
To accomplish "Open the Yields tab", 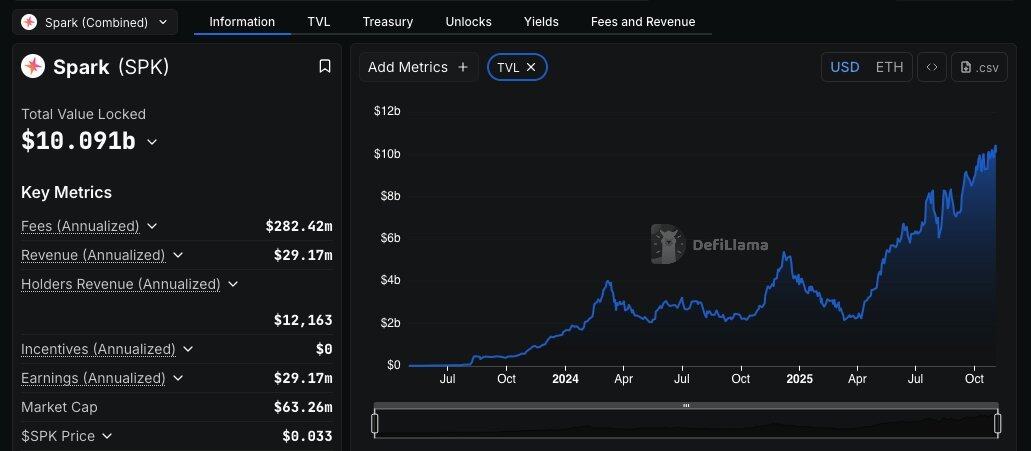I will coord(541,21).
